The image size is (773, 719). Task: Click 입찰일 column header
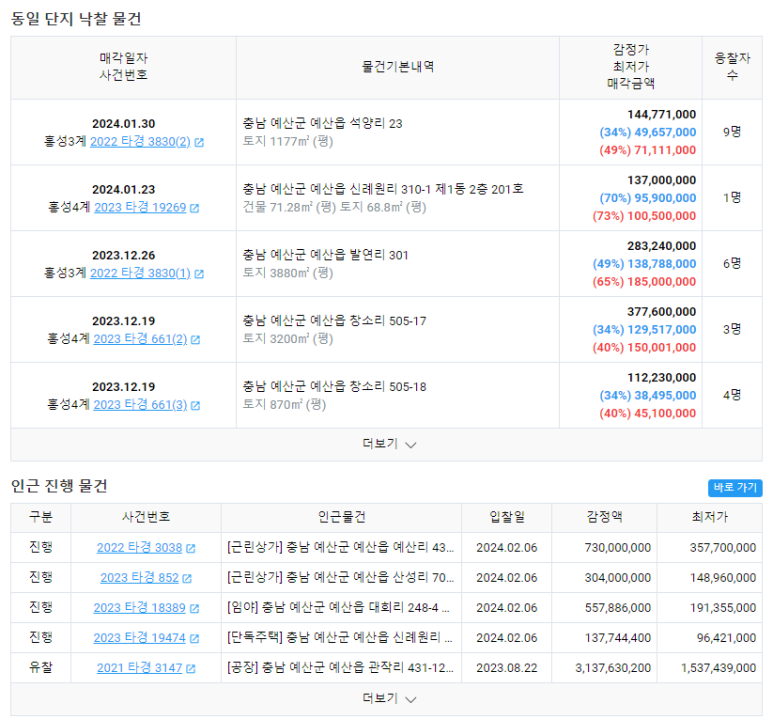(x=507, y=517)
